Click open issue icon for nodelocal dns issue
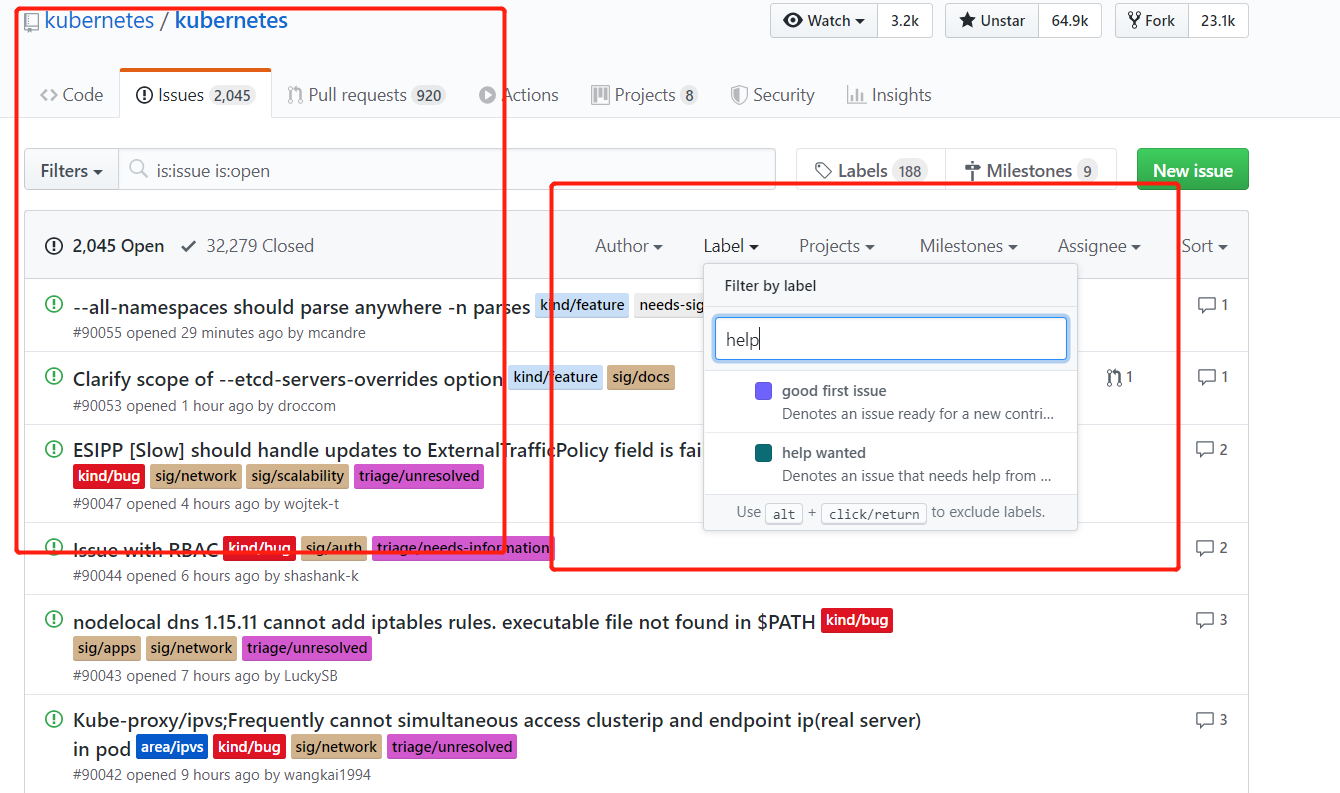The width and height of the screenshot is (1340, 793). tap(53, 620)
